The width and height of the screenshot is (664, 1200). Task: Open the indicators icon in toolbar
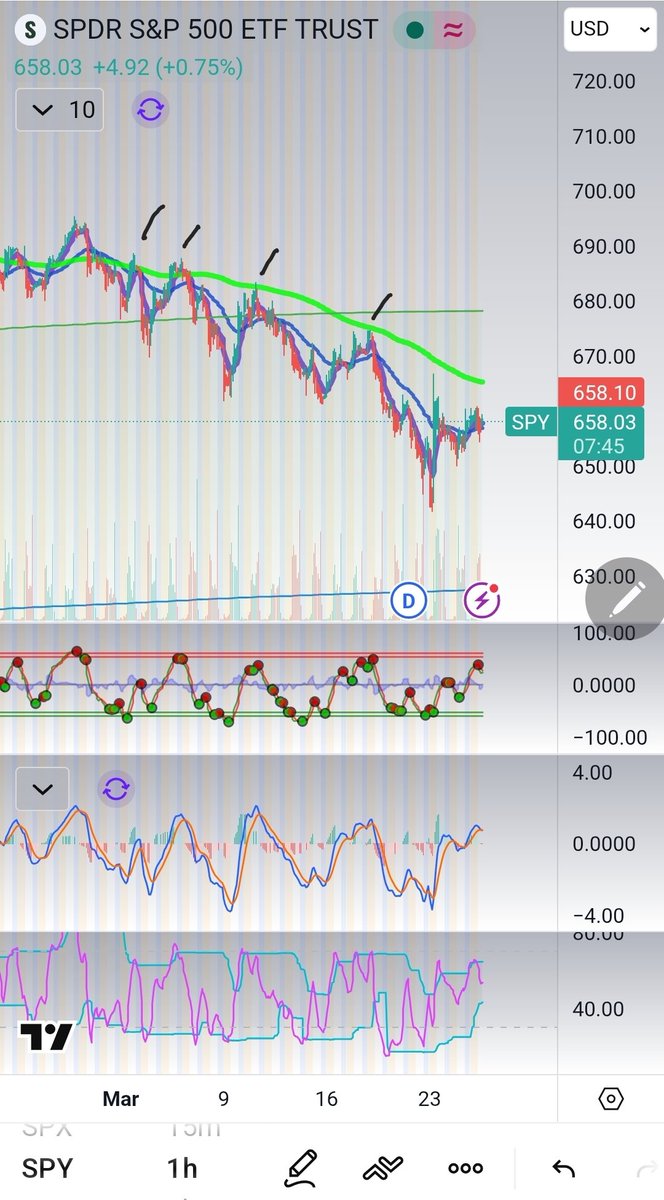tap(382, 1167)
